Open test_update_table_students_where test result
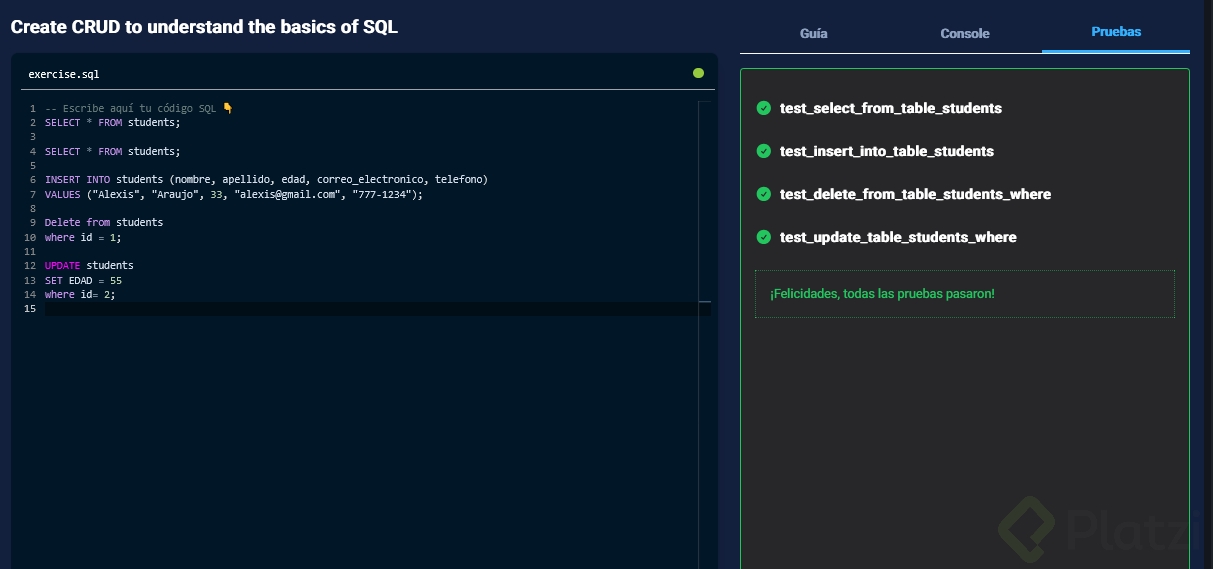Viewport: 1213px width, 569px height. (898, 237)
